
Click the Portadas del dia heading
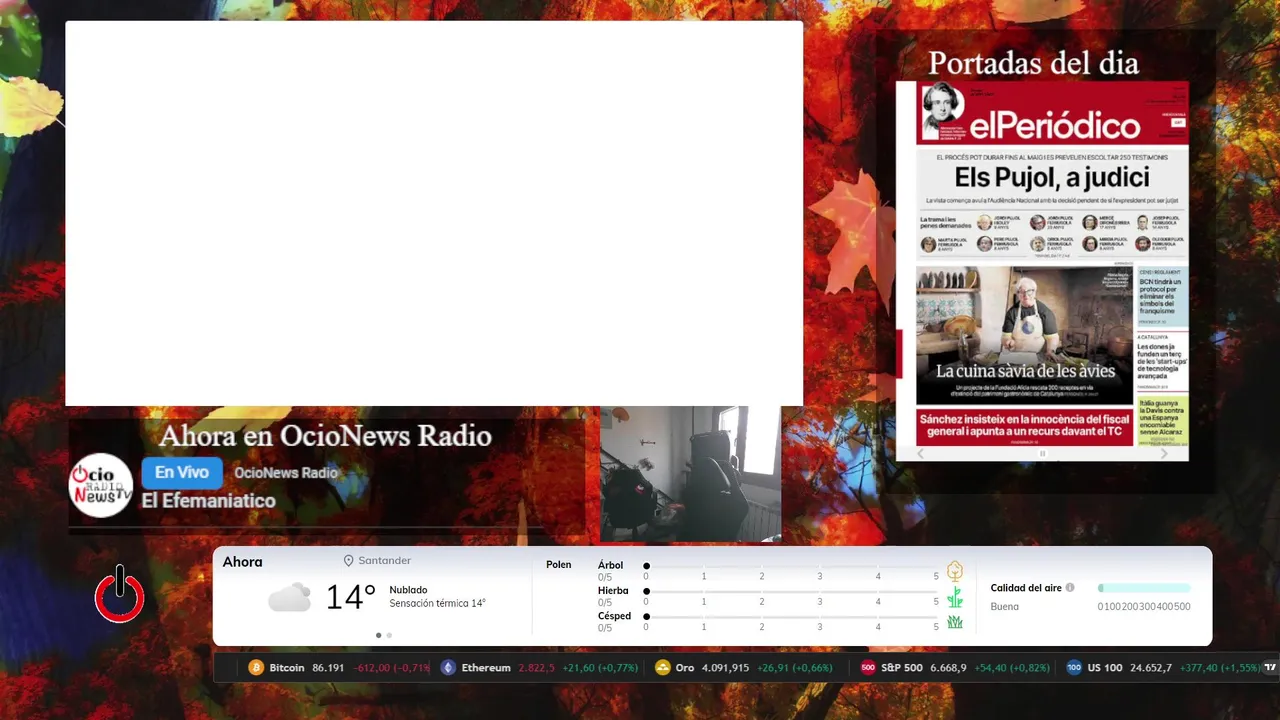tap(1034, 63)
